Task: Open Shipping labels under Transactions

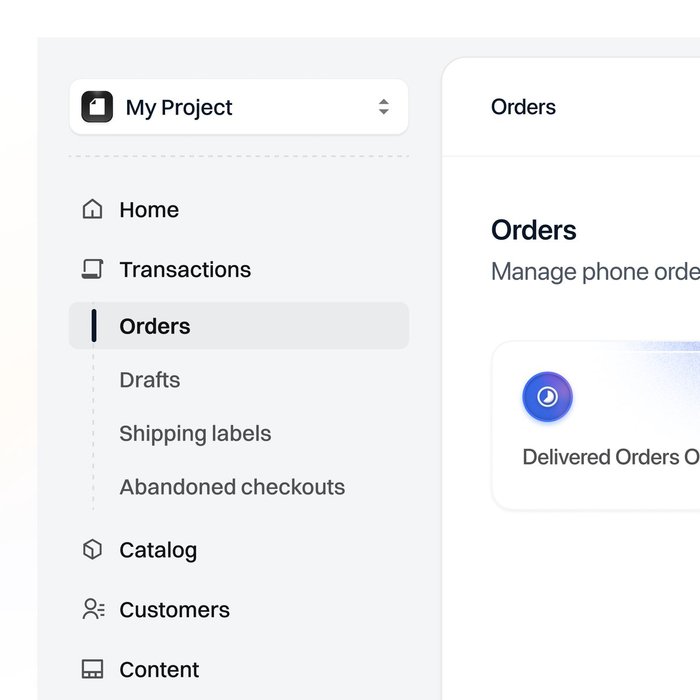Action: 195,434
